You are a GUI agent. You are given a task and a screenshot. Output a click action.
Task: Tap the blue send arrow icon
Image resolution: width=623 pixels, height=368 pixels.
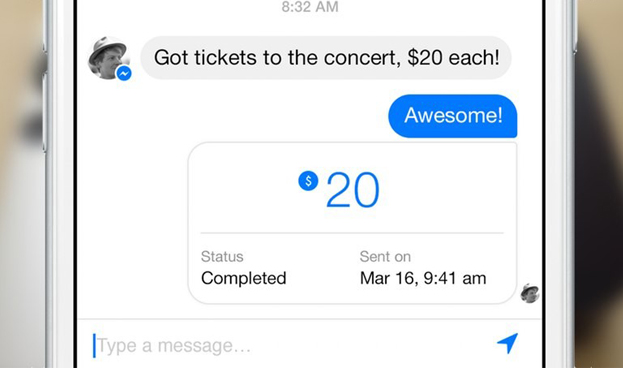508,343
